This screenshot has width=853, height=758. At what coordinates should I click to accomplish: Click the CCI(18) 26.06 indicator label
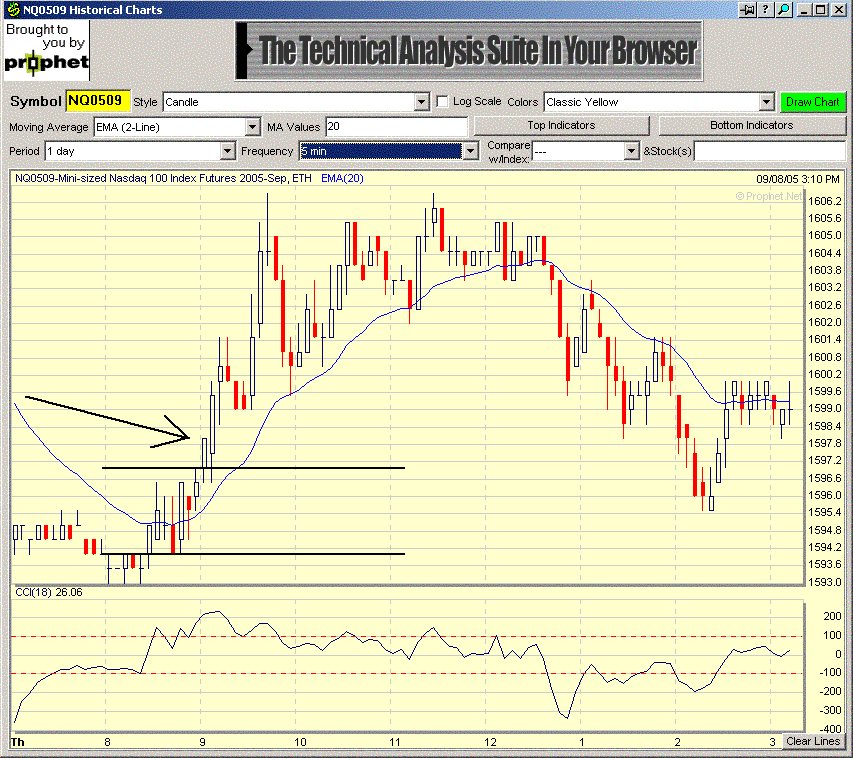(49, 592)
